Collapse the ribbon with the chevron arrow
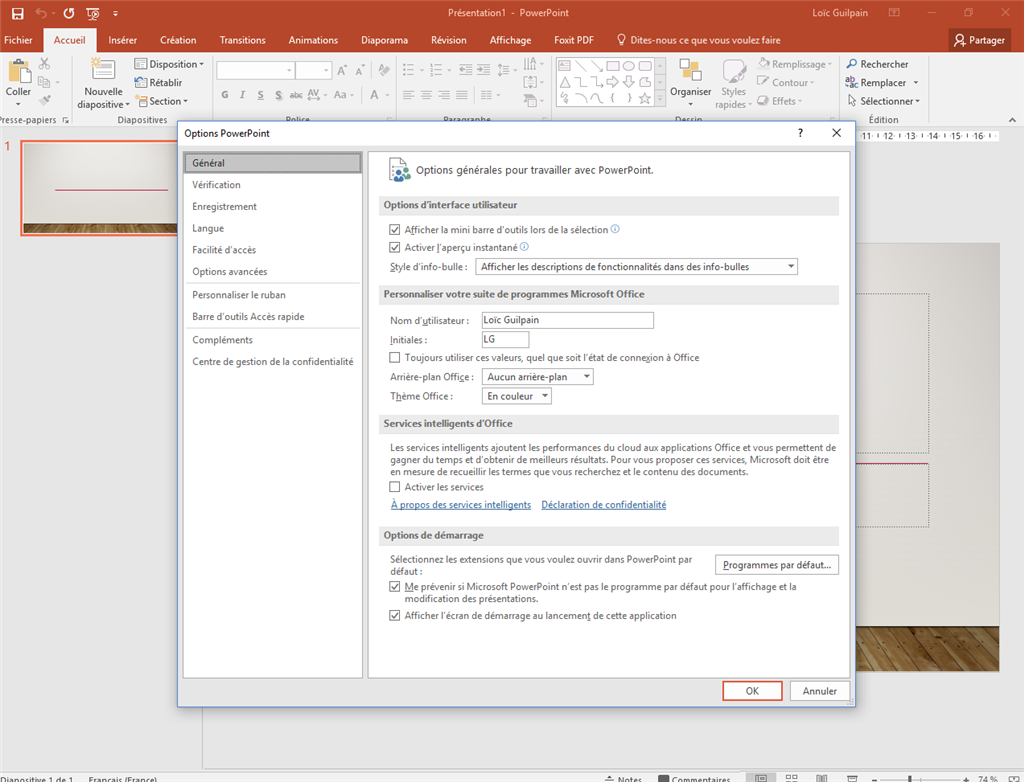The height and width of the screenshot is (782, 1024). tap(1012, 120)
